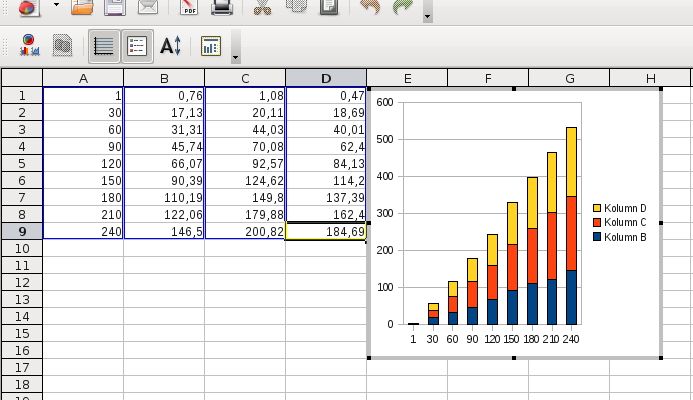693x400 pixels.
Task: Select column header H
Action: pyautogui.click(x=650, y=78)
